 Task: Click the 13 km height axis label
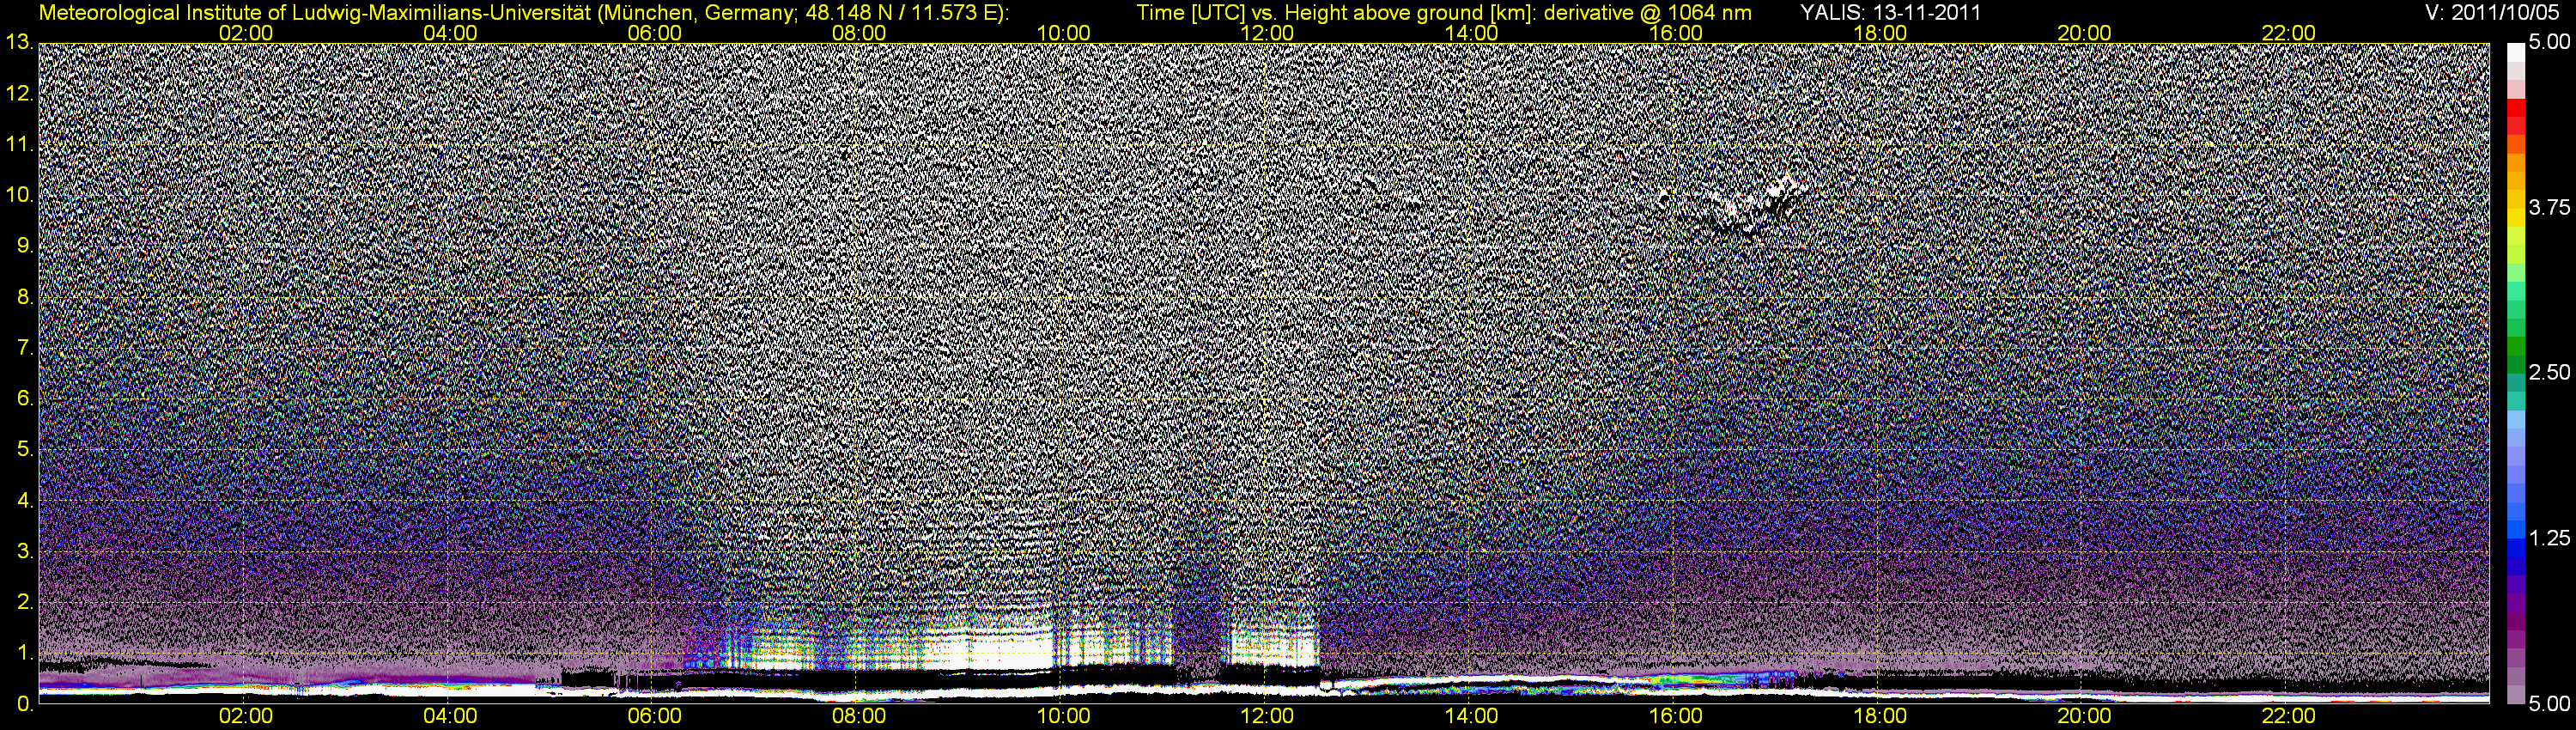(18, 42)
